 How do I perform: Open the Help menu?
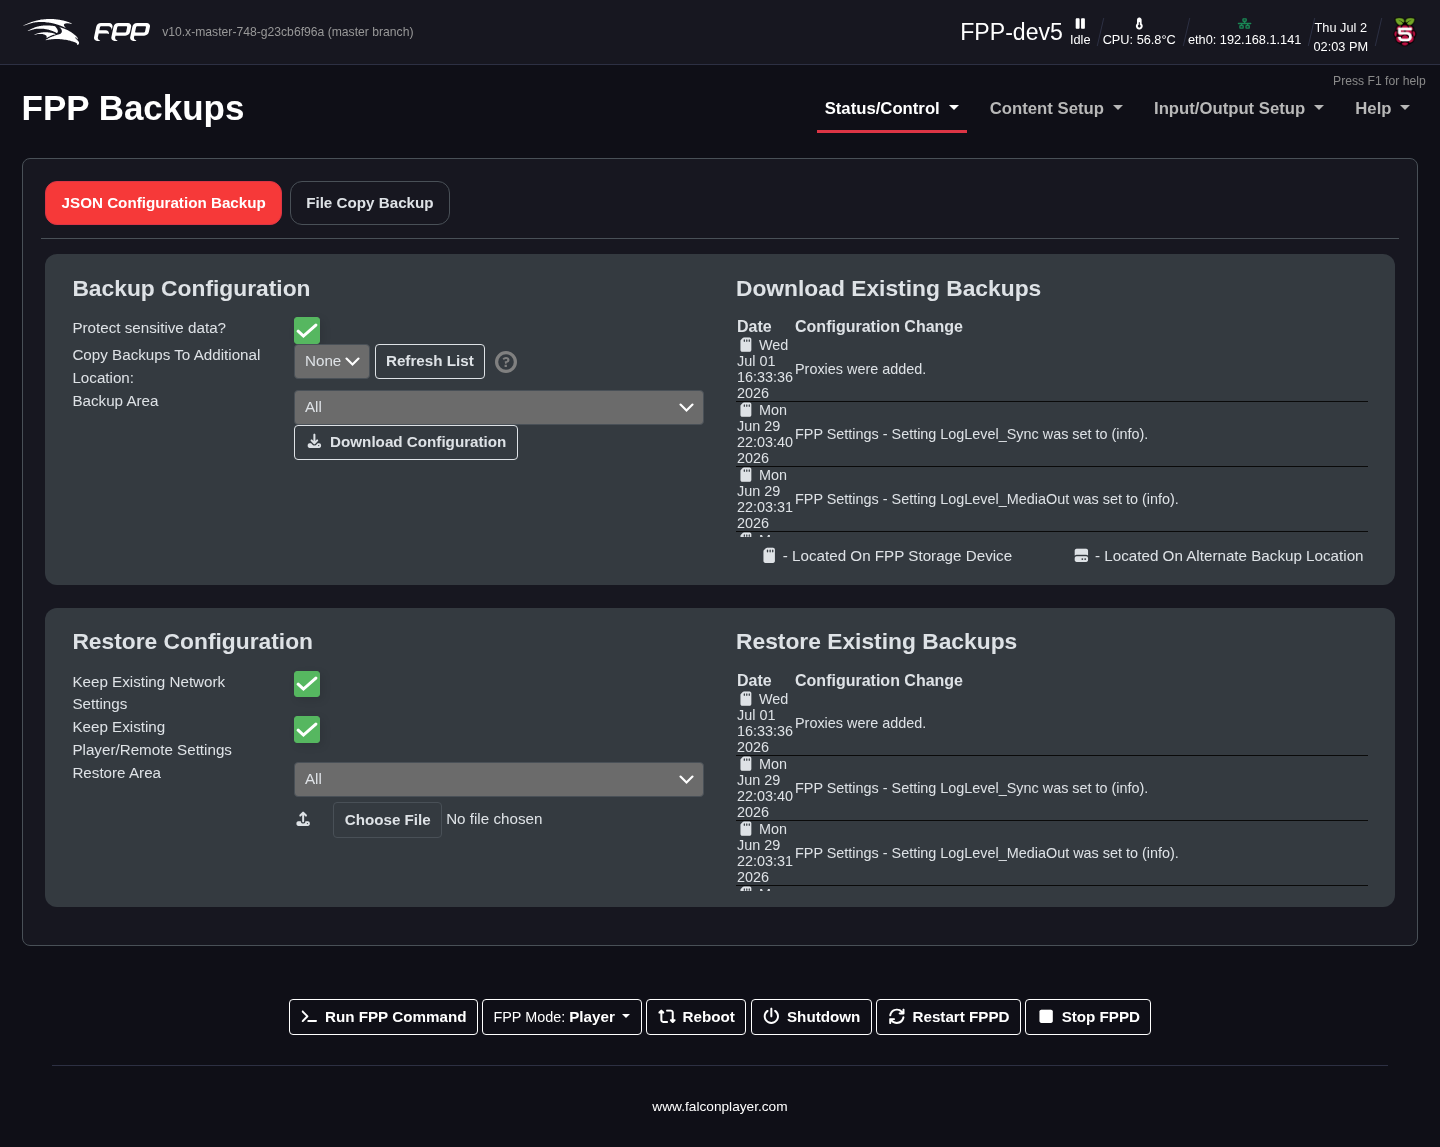[x=1382, y=108]
